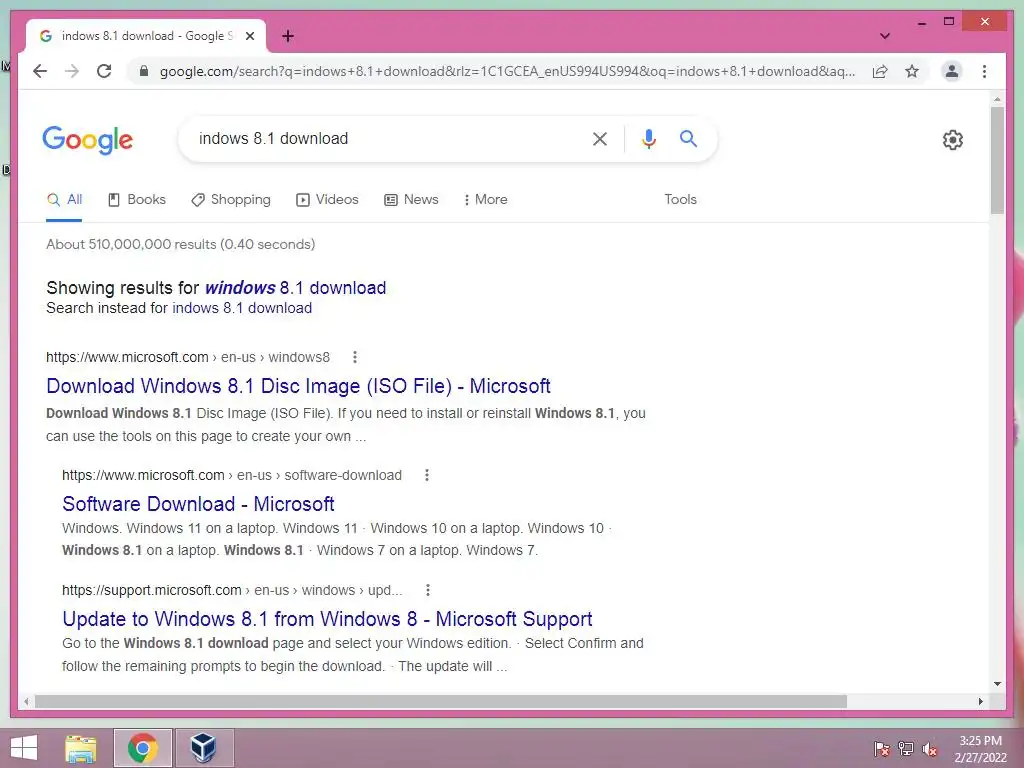View site security padlock info
Screen dimensions: 1024x768
[144, 71]
